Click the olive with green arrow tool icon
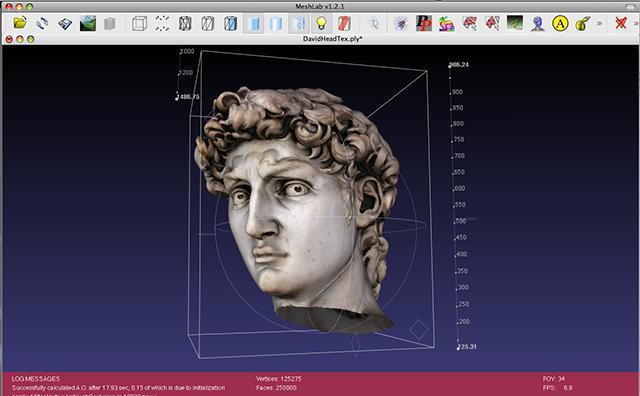Viewport: 640px width, 396px height. coord(583,23)
